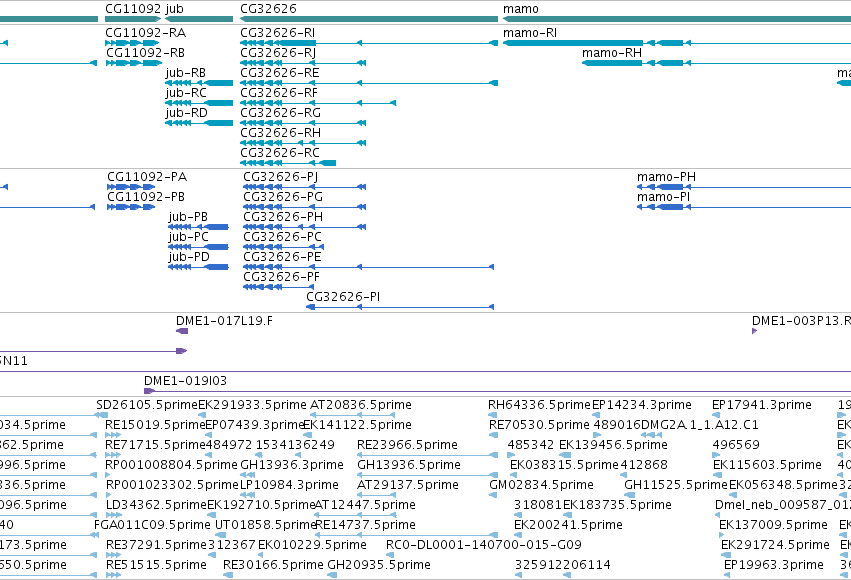Open EST RC0-DL0001-140700-015-G09
851x580 pixels.
[x=484, y=546]
